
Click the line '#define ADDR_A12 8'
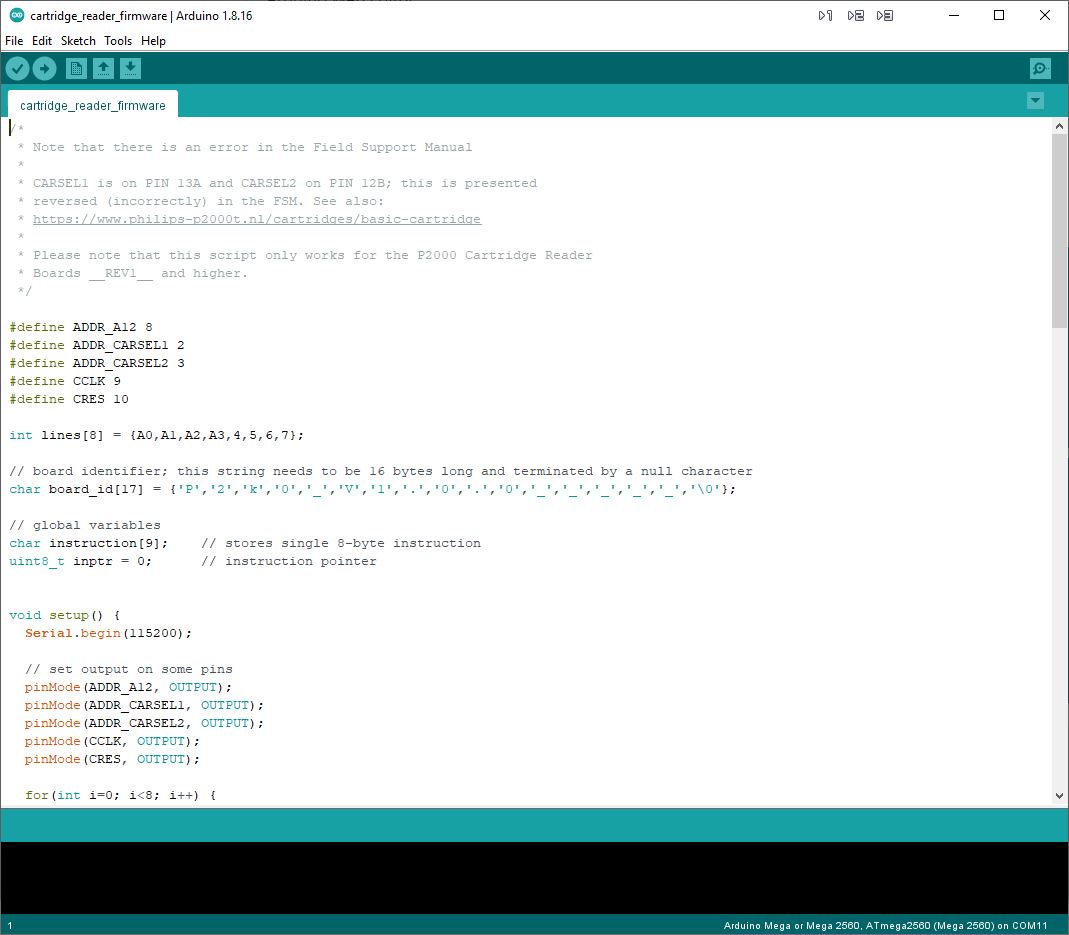[80, 327]
